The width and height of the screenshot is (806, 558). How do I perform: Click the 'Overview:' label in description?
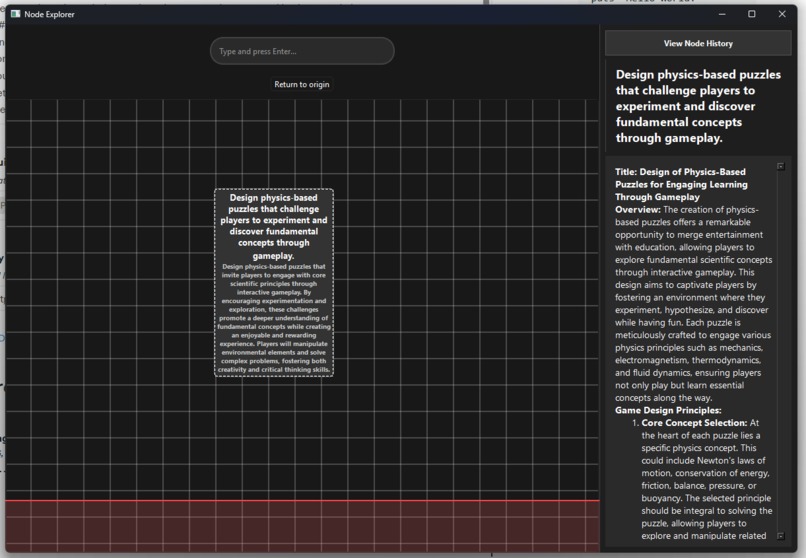pyautogui.click(x=638, y=210)
